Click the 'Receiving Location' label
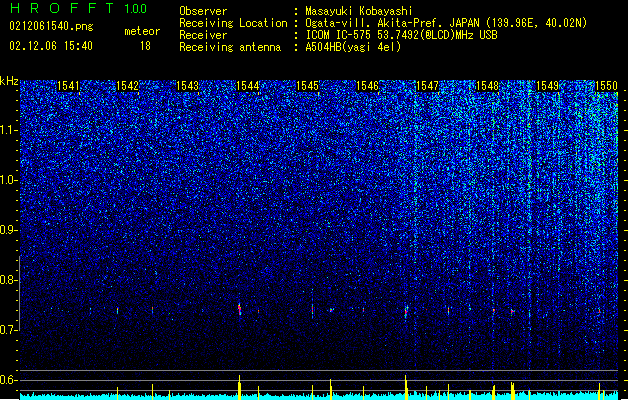 [x=233, y=23]
